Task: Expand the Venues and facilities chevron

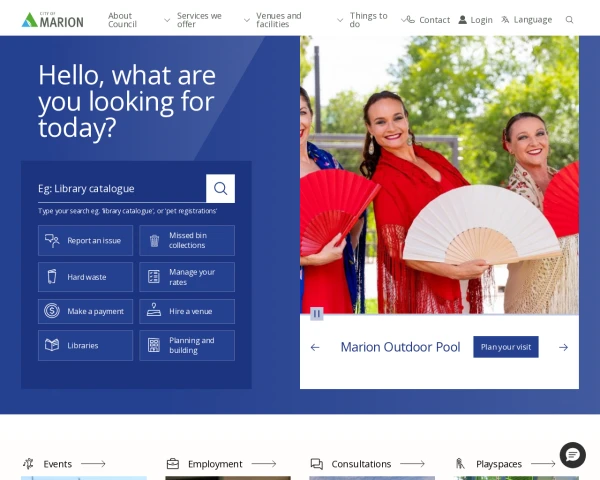Action: tap(340, 20)
